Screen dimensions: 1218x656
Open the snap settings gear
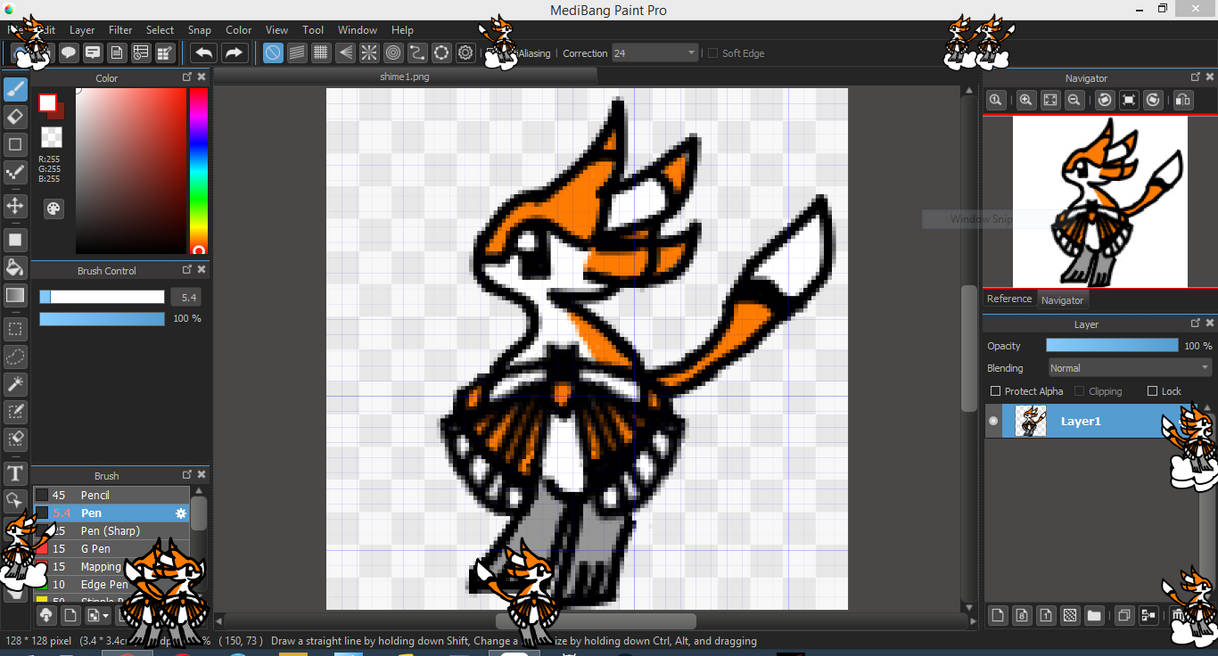[x=465, y=53]
